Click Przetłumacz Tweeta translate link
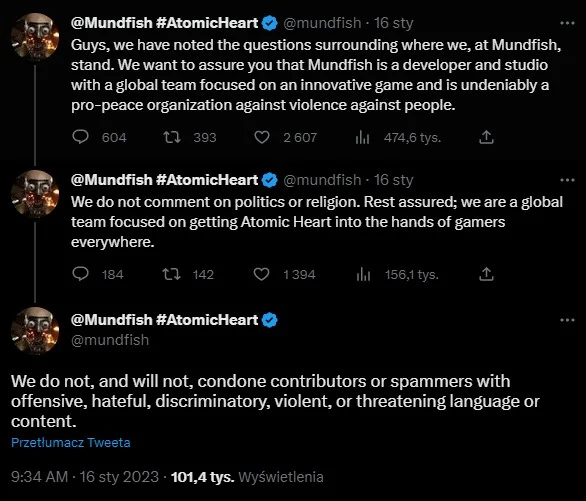 pos(71,443)
